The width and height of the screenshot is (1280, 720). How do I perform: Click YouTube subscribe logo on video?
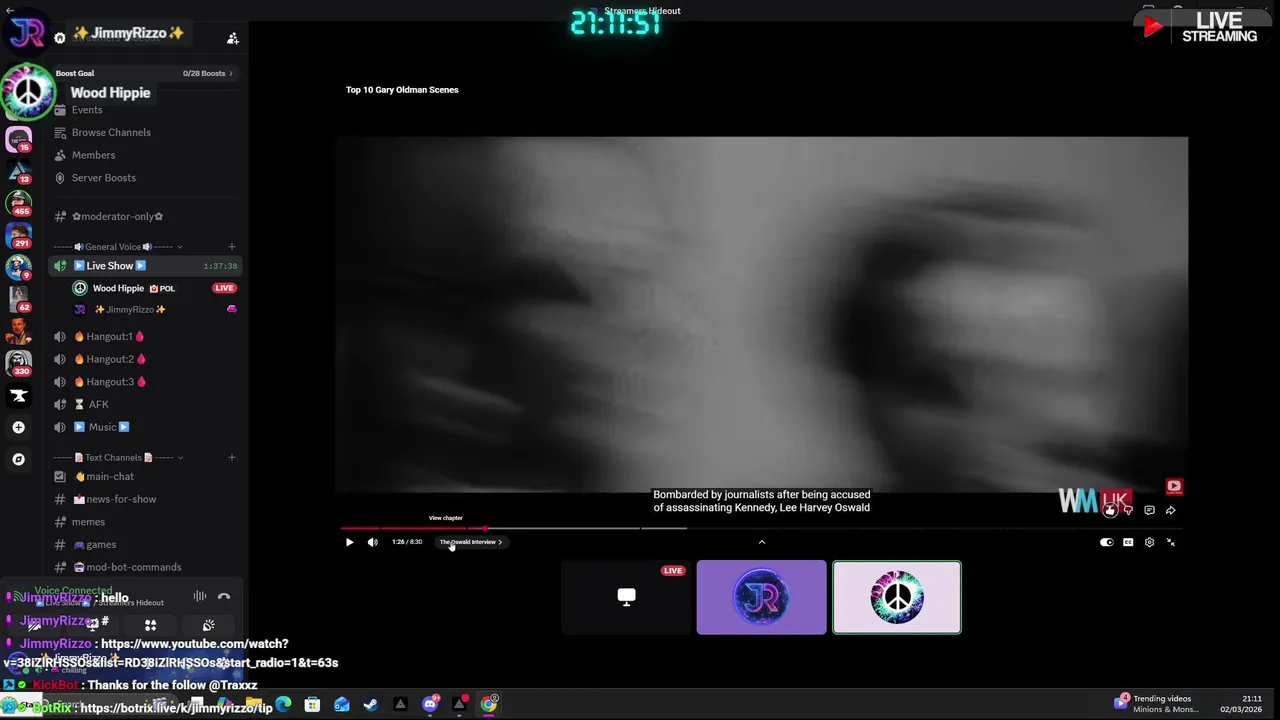pyautogui.click(x=1173, y=487)
